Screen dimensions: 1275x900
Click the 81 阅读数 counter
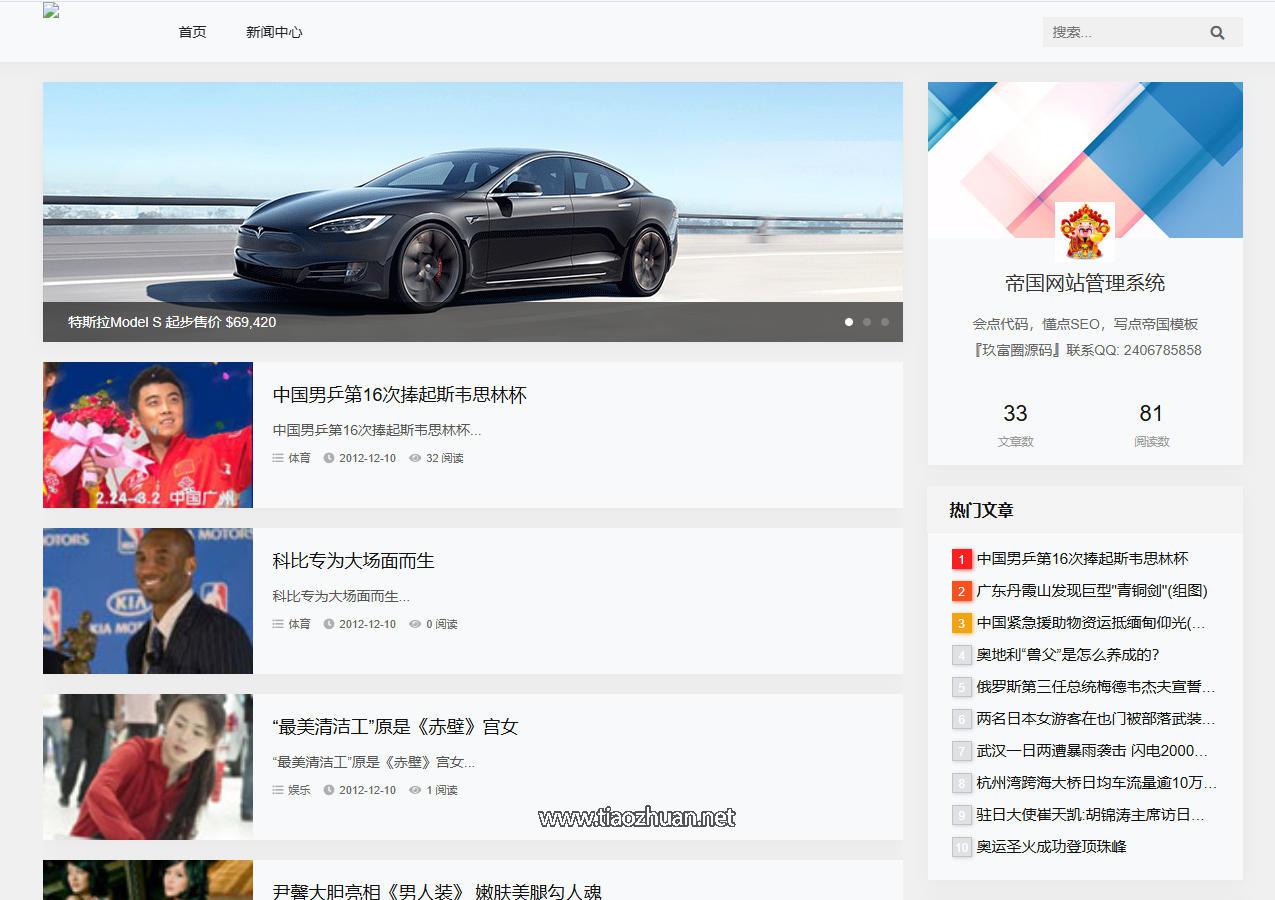coord(1151,424)
